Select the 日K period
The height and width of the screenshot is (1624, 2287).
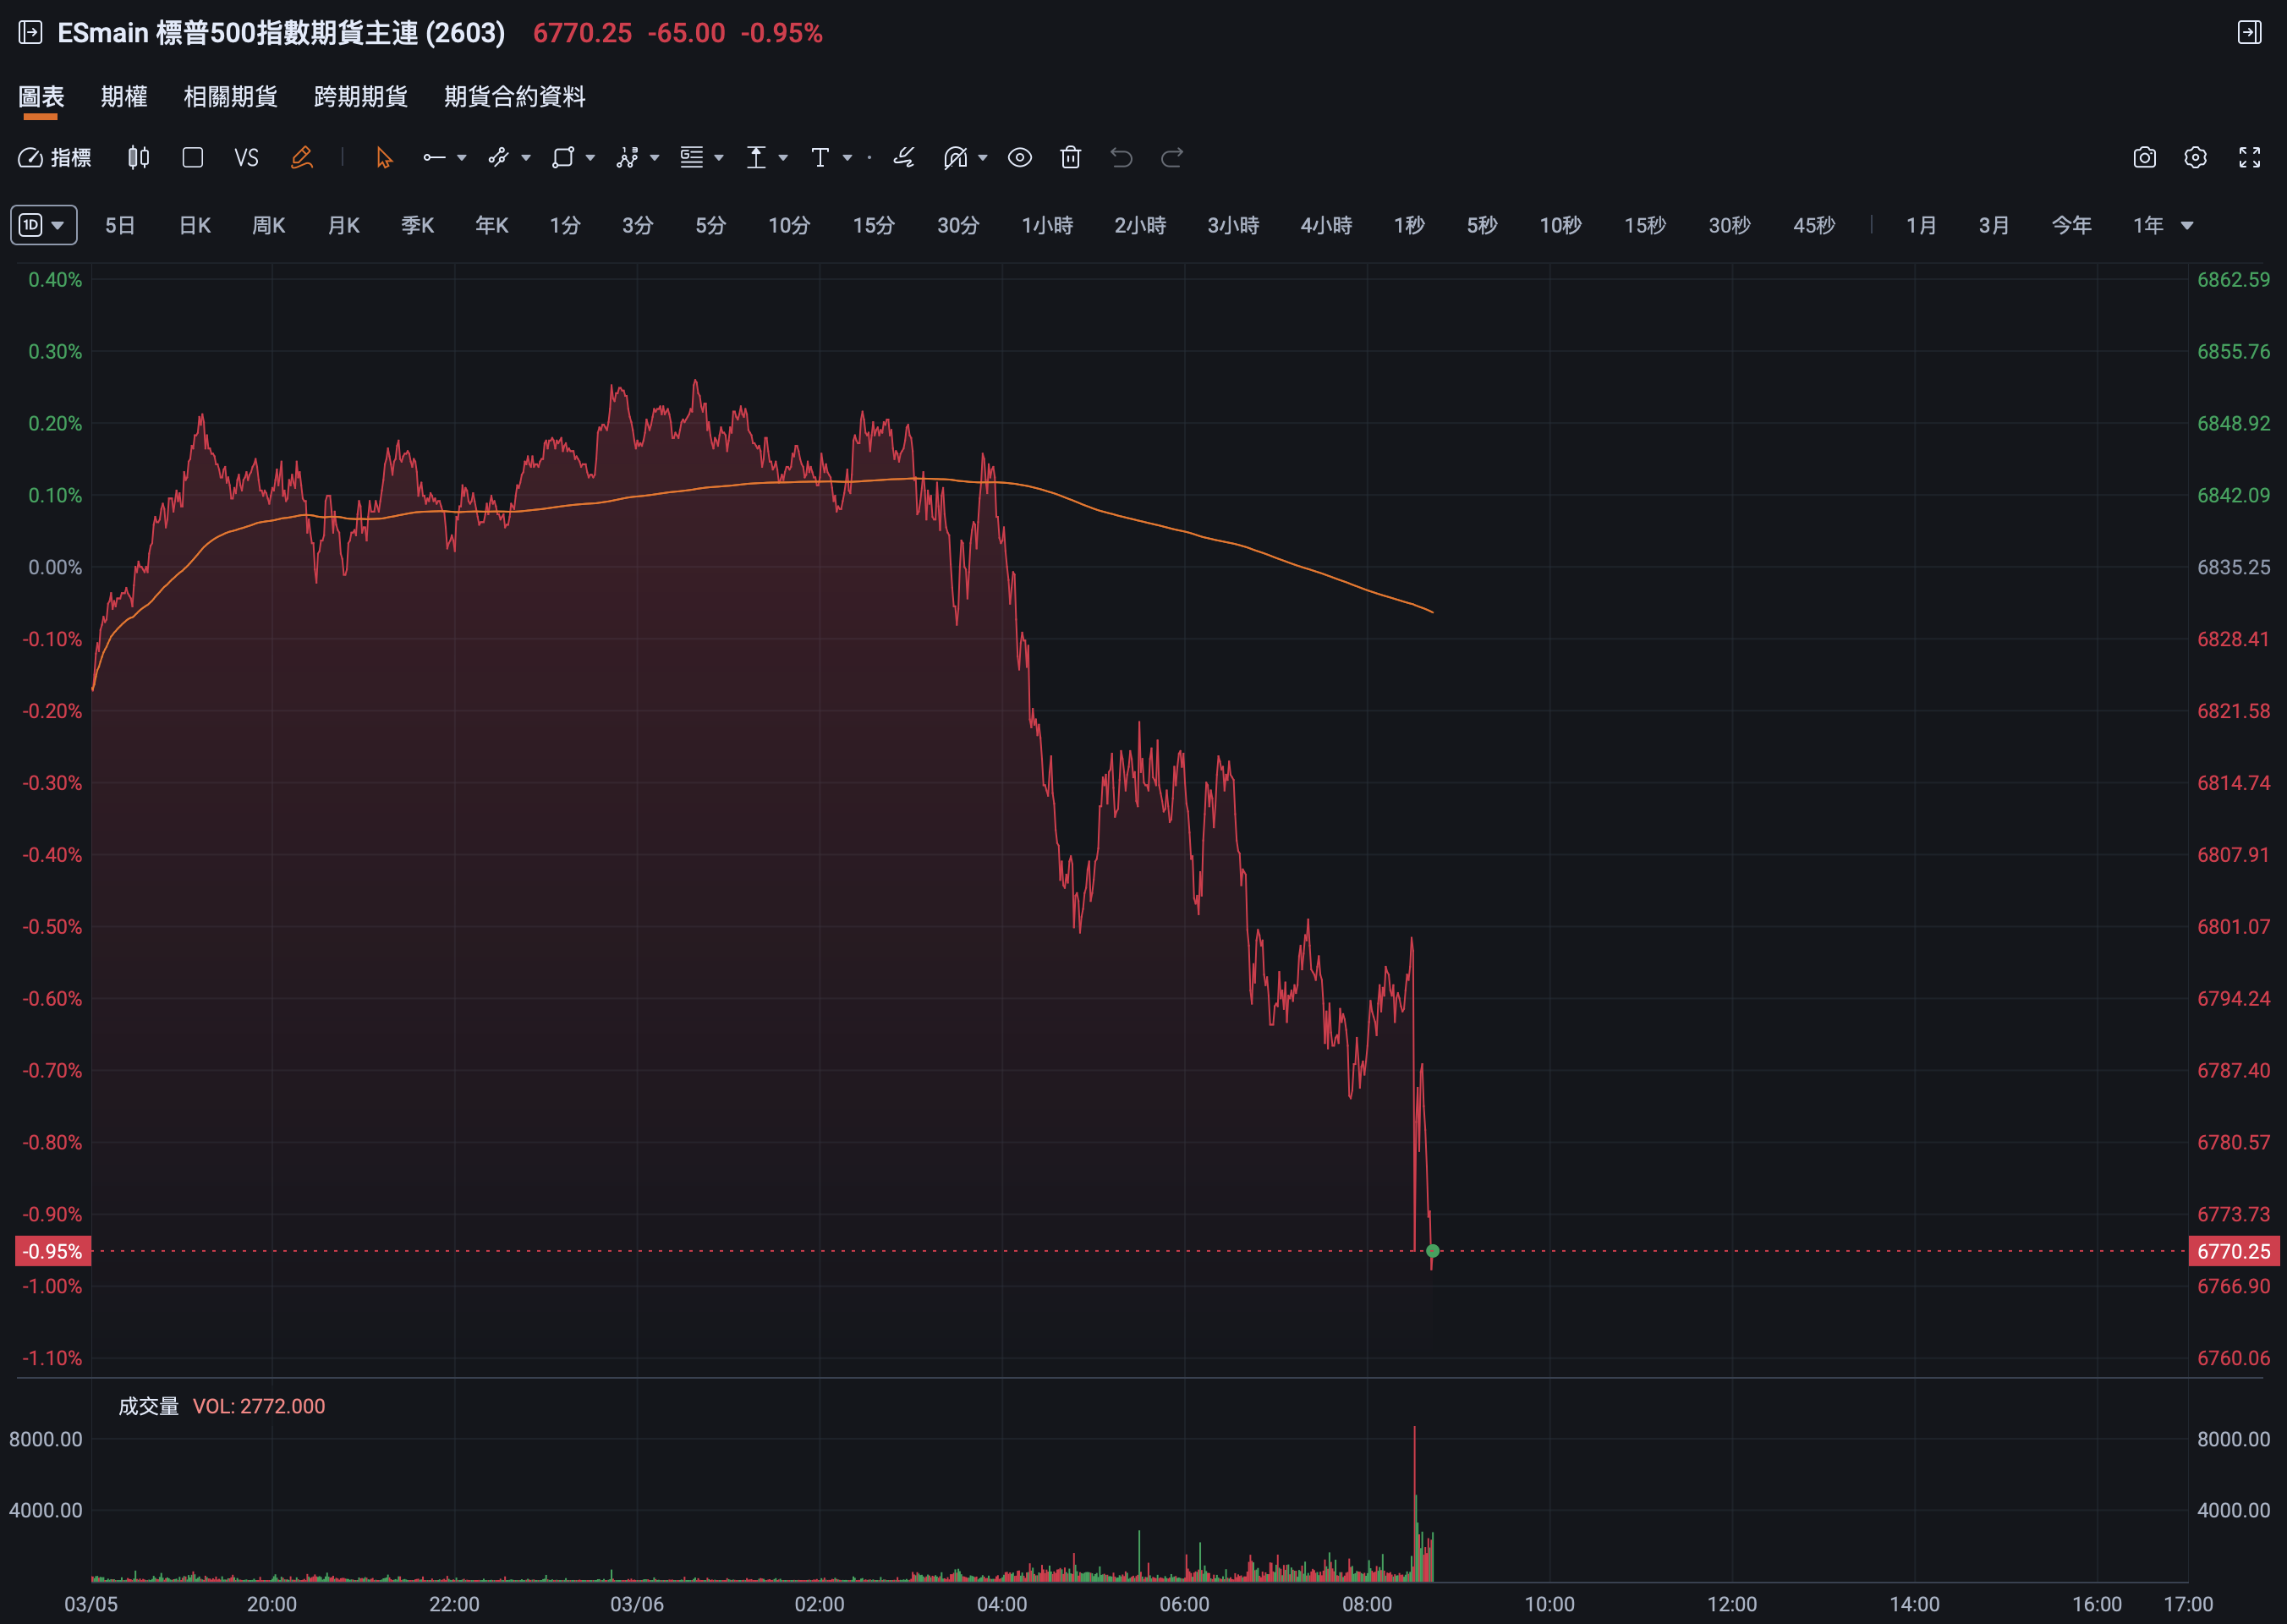tap(194, 225)
